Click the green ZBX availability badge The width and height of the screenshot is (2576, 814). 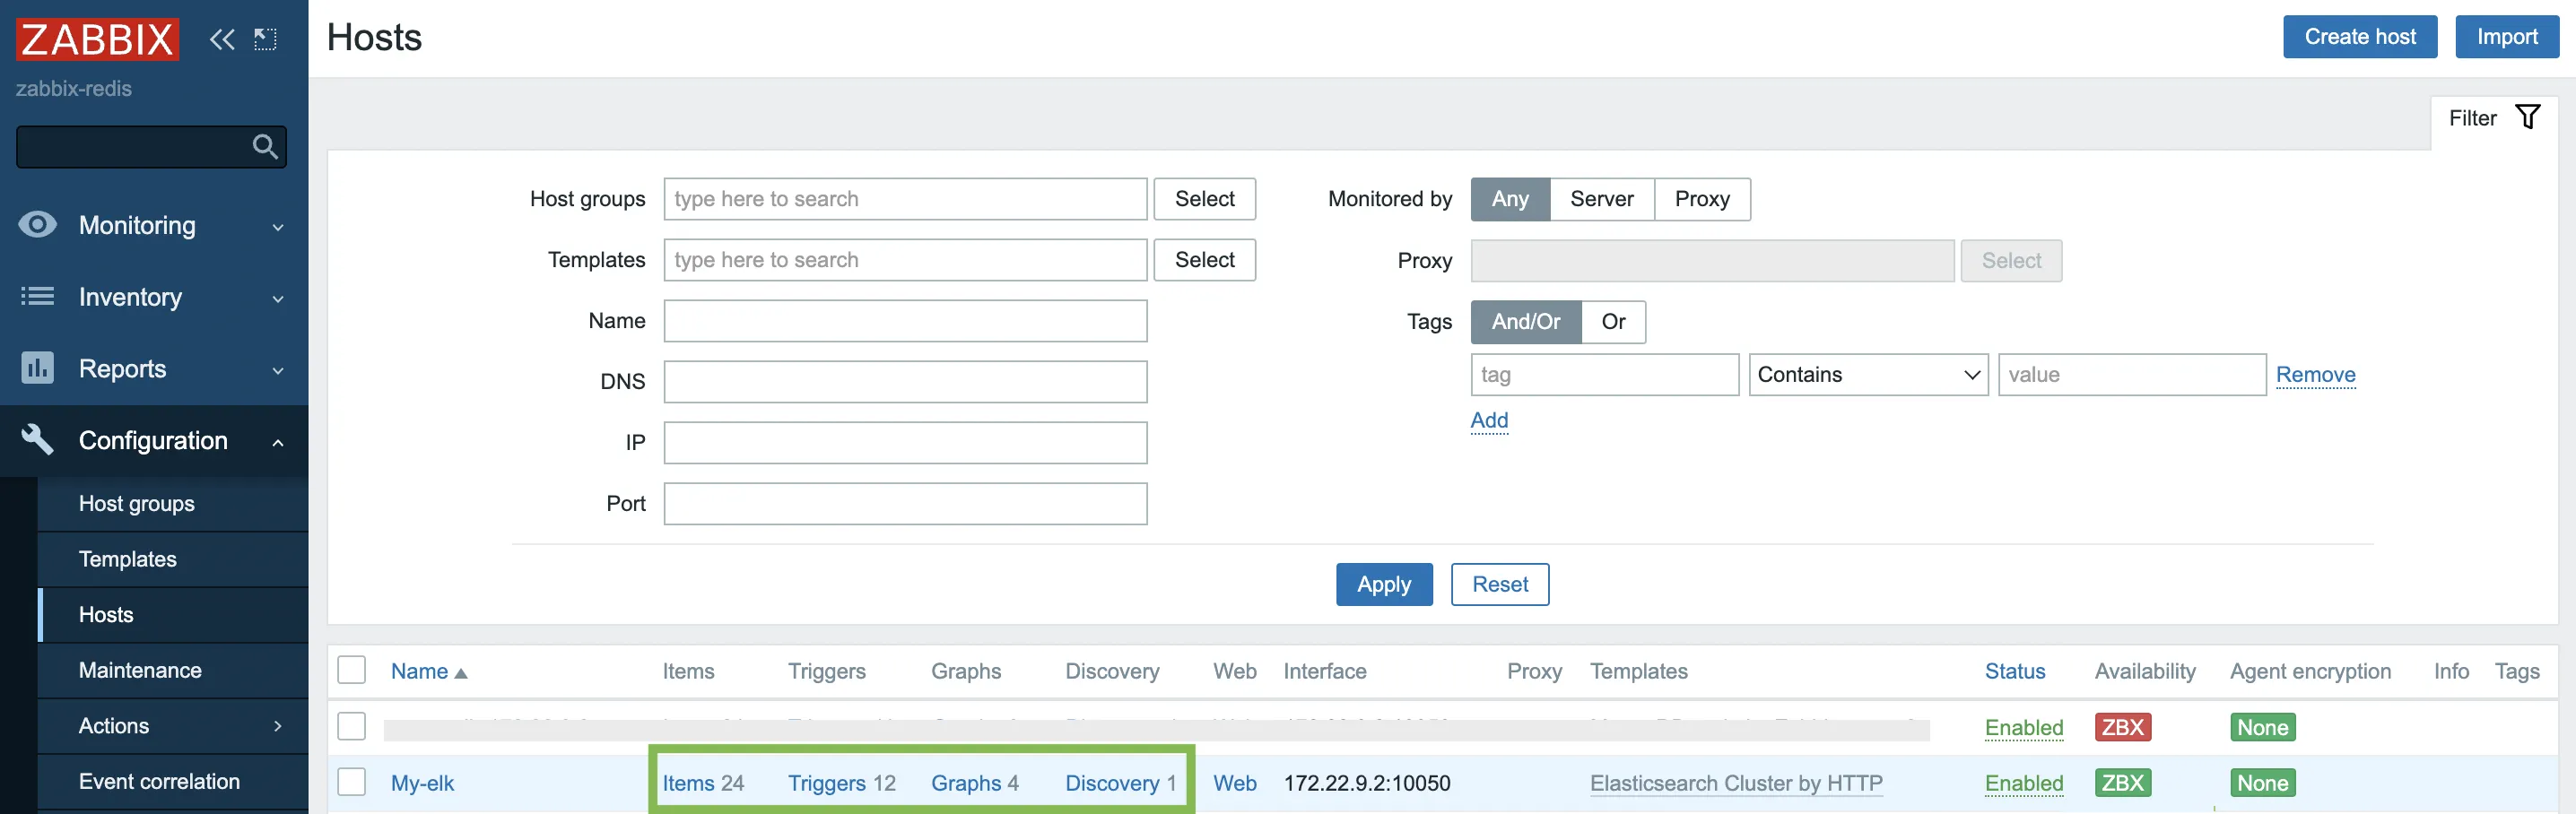2122,783
